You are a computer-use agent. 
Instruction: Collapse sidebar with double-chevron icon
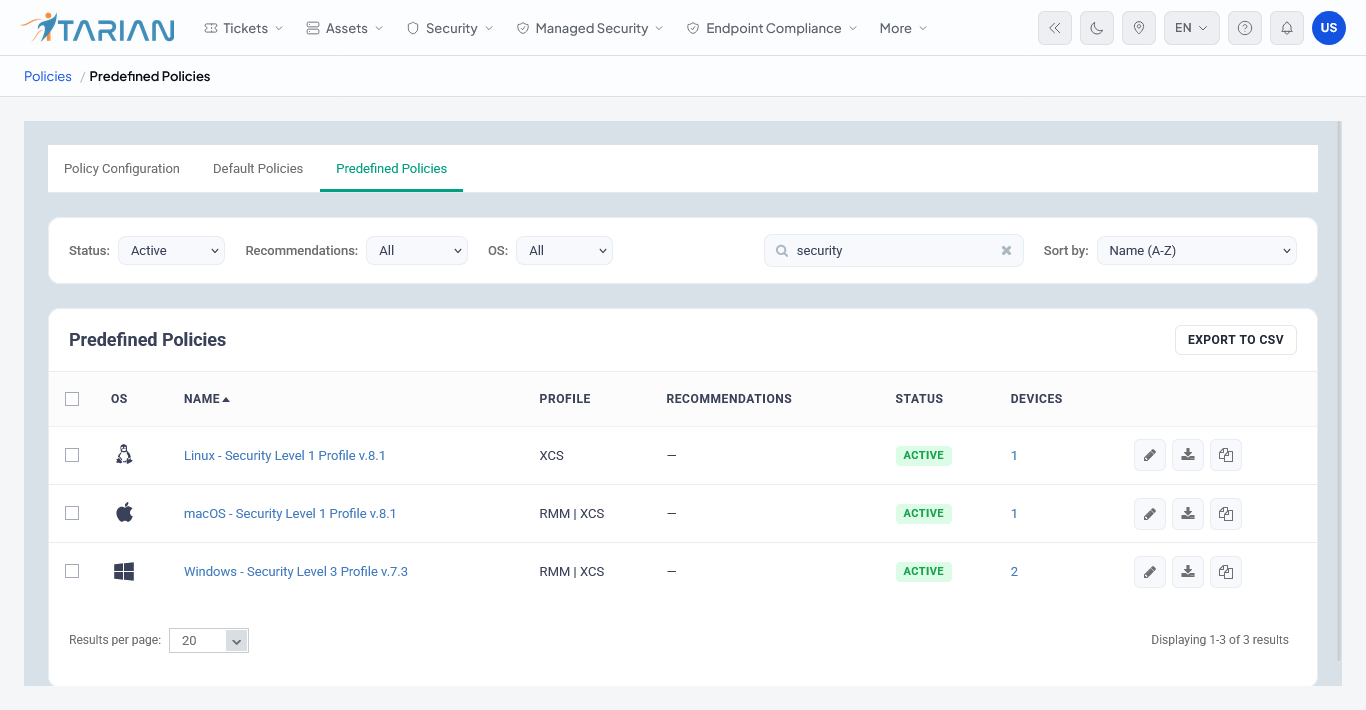(x=1055, y=28)
